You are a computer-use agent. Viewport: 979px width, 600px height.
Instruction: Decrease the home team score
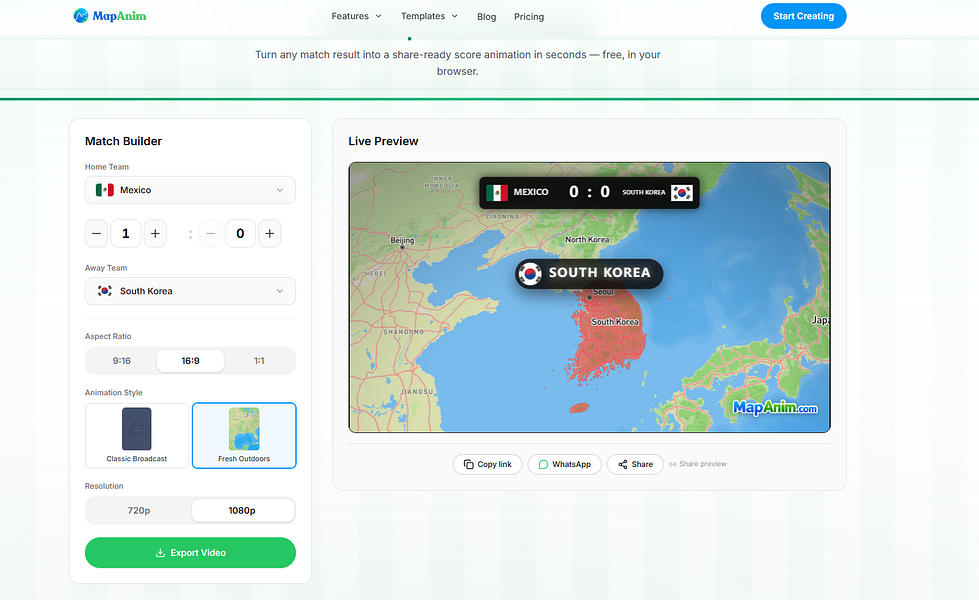(96, 234)
